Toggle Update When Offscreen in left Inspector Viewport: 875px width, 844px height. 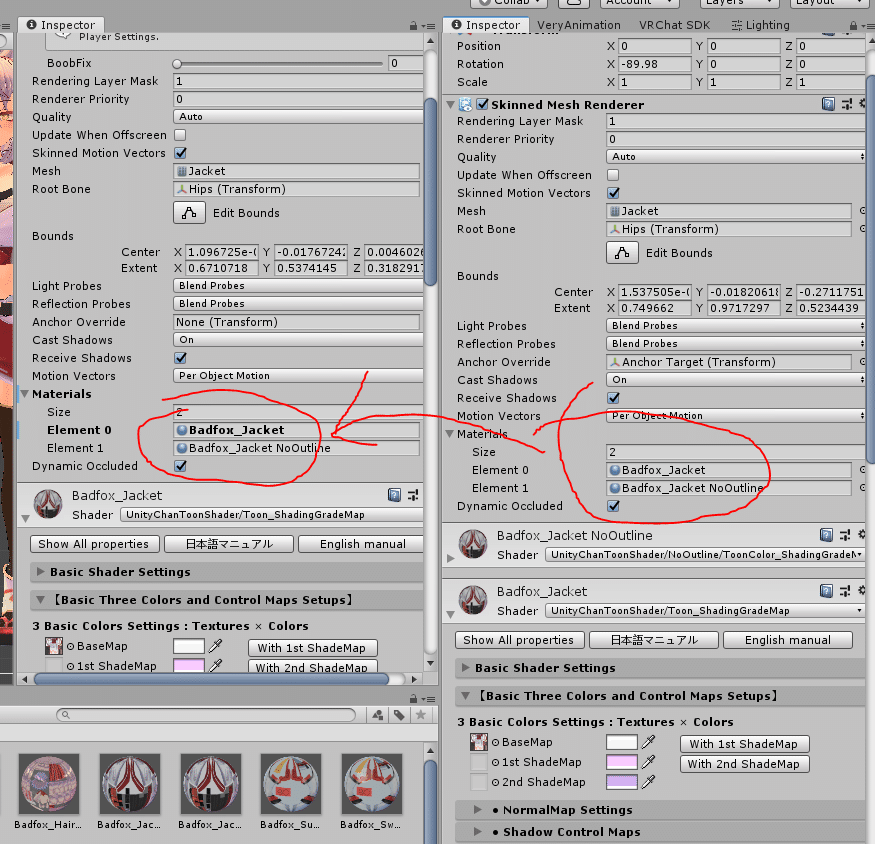coord(180,135)
